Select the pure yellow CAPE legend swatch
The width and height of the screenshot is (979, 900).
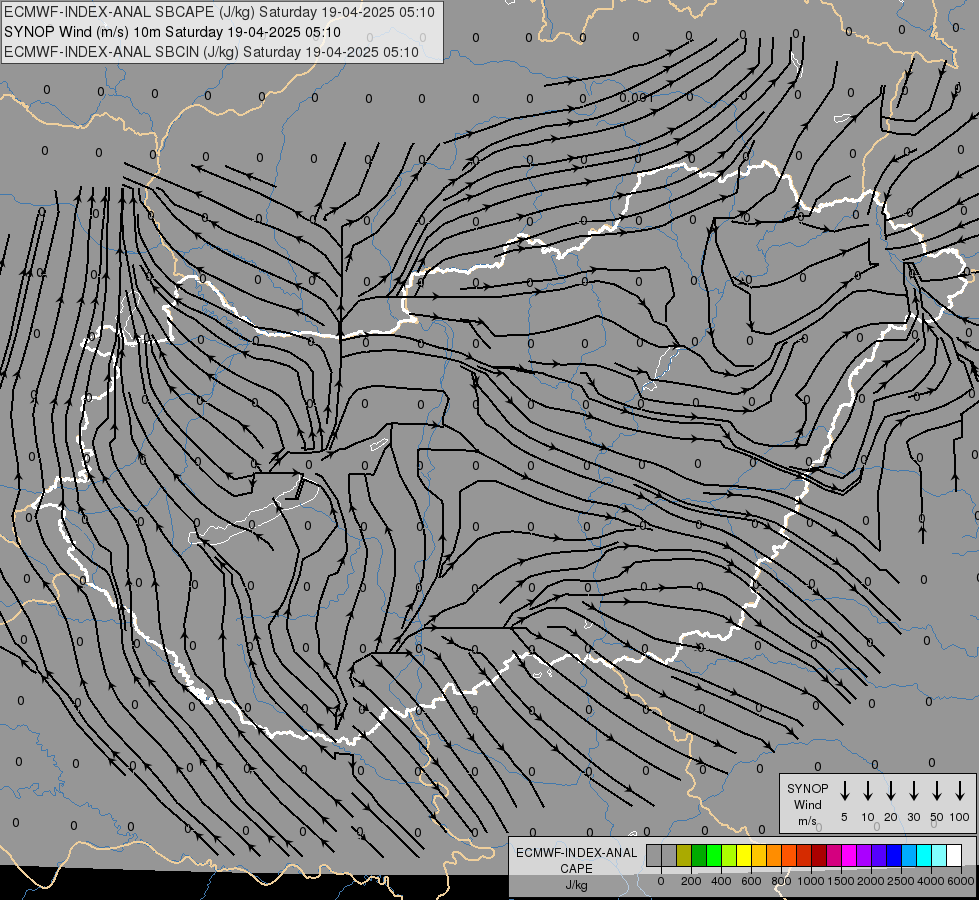tap(744, 856)
